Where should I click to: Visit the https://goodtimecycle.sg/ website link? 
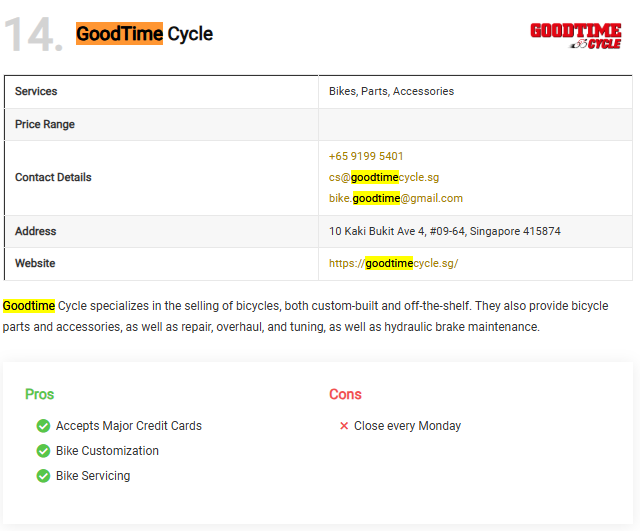click(393, 263)
